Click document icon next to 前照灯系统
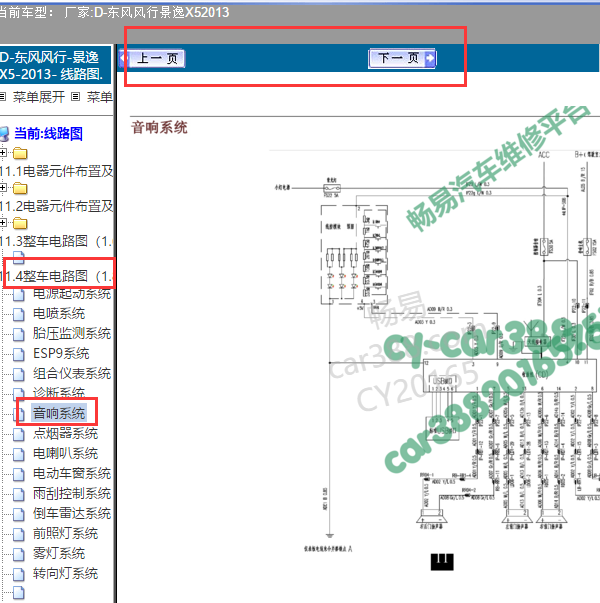 coord(18,534)
